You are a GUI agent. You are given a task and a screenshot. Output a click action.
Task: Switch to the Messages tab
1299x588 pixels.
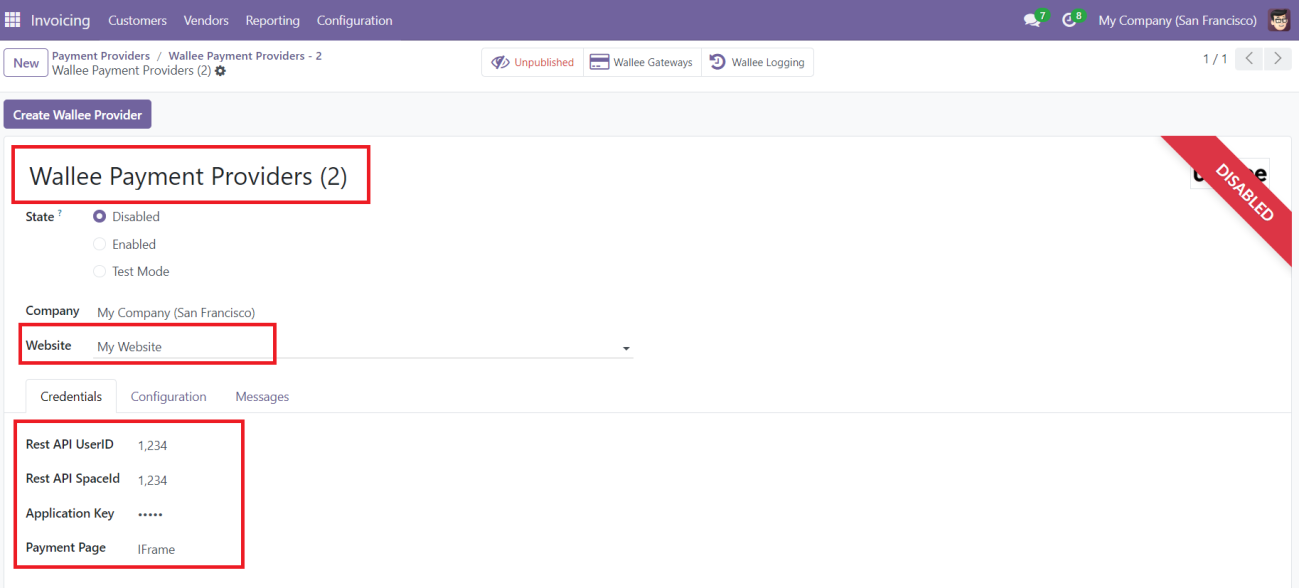(x=262, y=397)
